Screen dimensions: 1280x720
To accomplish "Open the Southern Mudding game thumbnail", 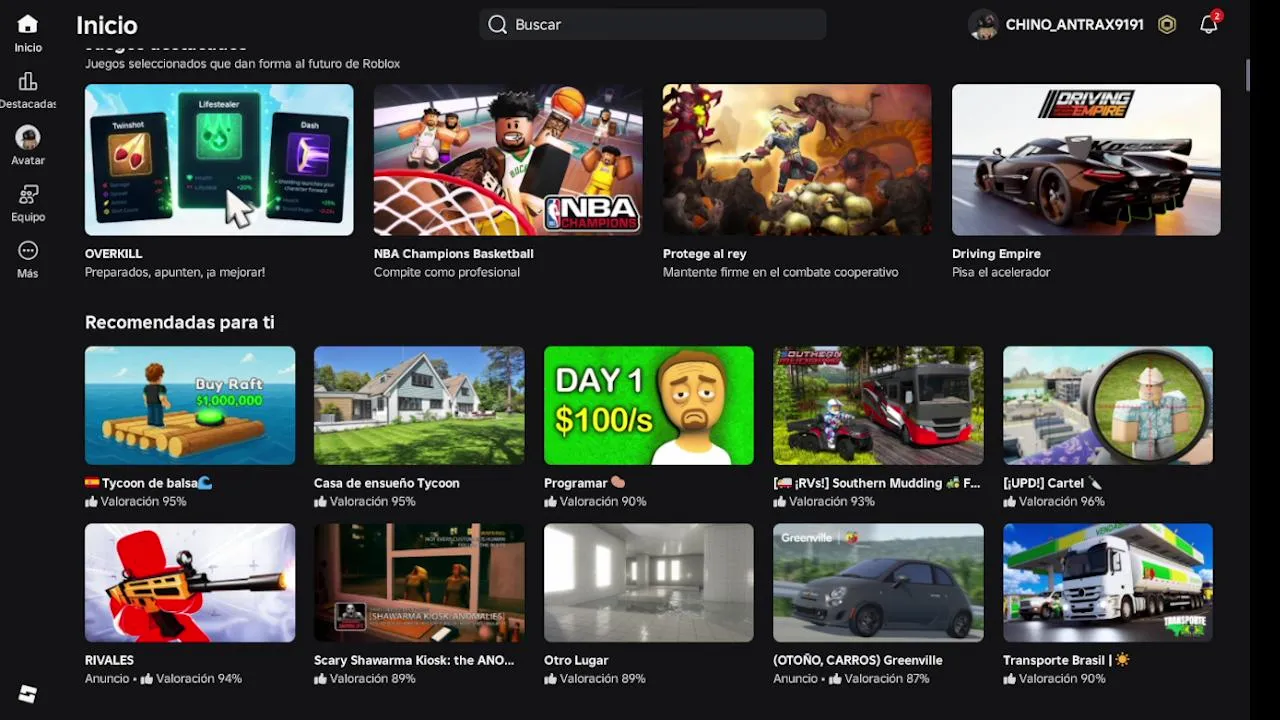I will tap(878, 405).
